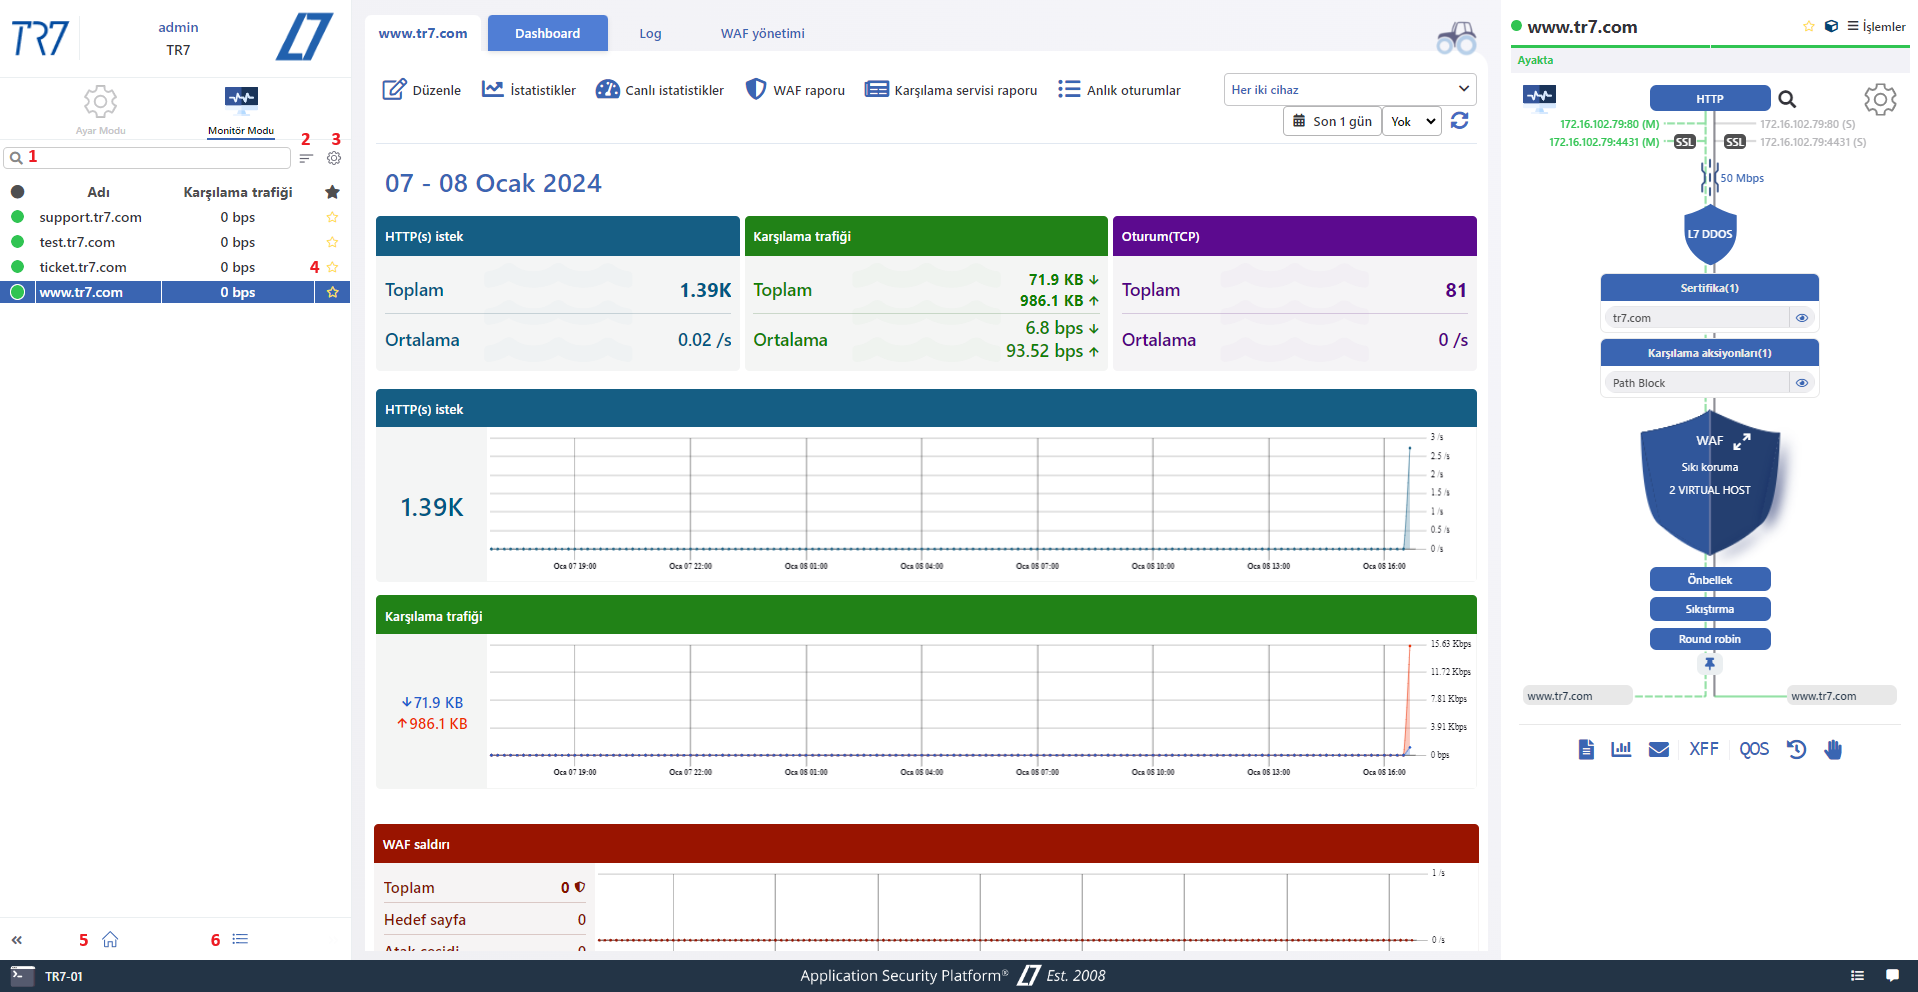Select the Monitör Modu icon

coord(241,99)
